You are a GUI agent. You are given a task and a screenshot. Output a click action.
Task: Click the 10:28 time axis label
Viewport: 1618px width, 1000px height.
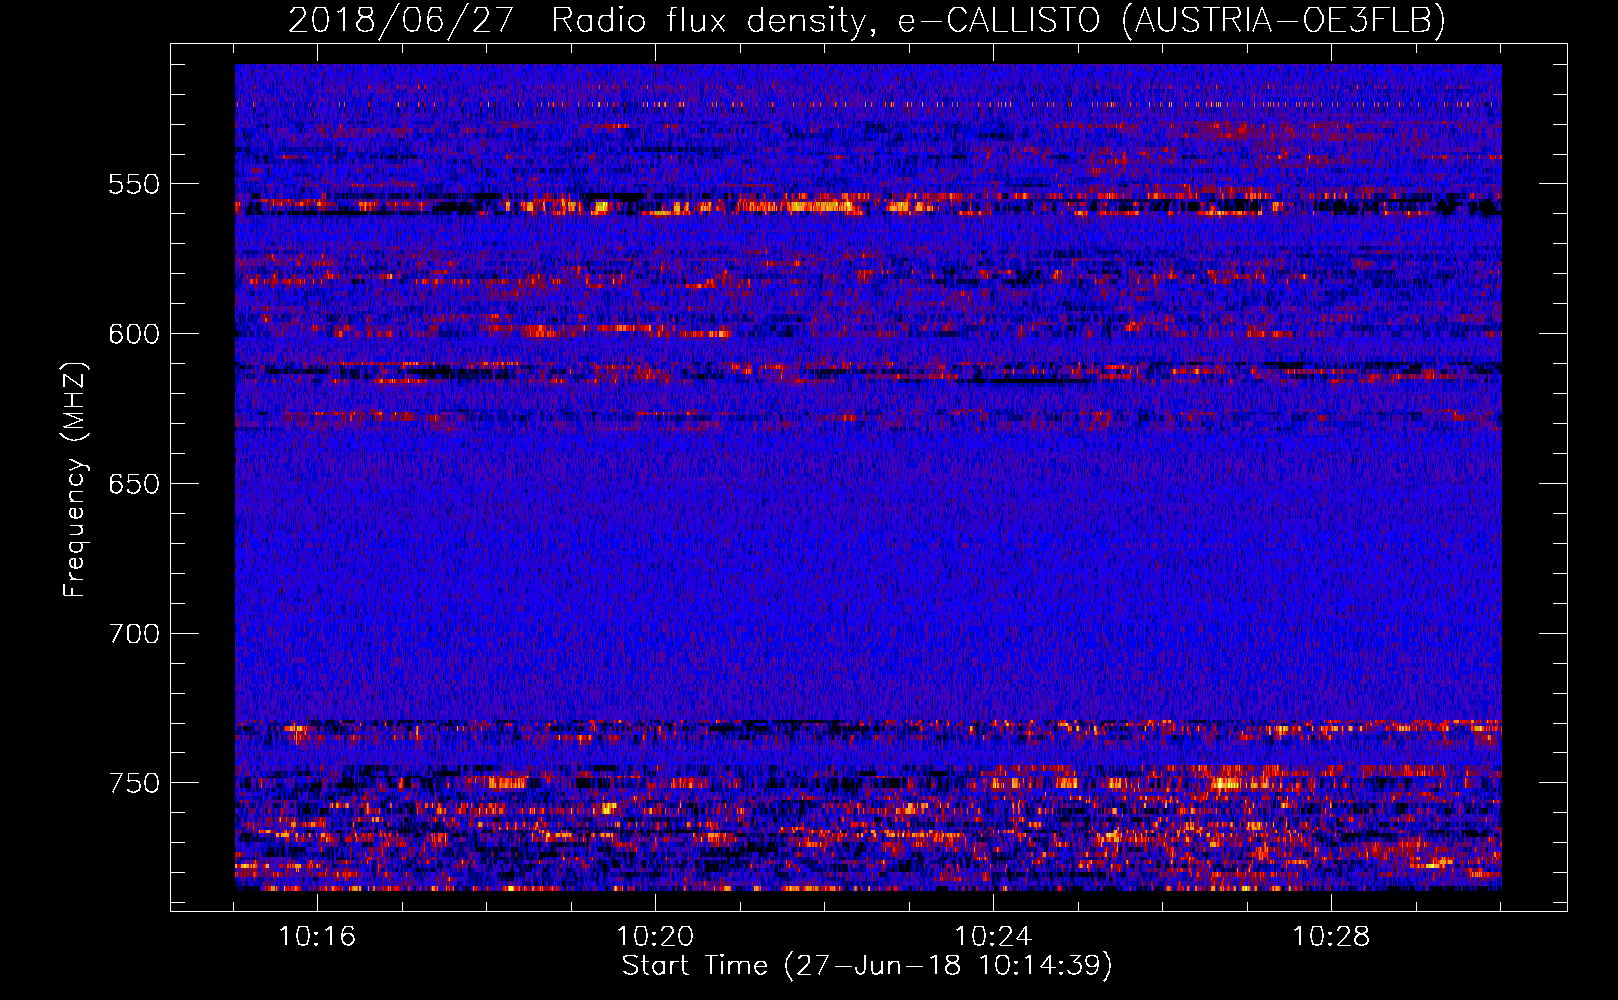[1331, 937]
